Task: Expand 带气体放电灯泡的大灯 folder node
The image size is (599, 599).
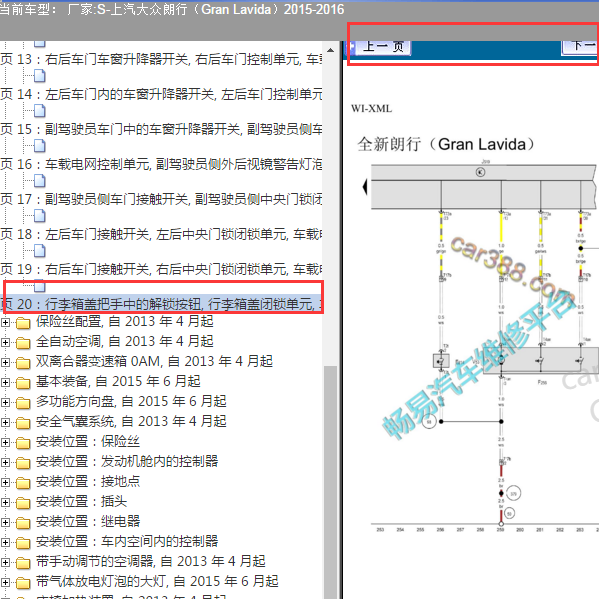Action: click(x=5, y=583)
